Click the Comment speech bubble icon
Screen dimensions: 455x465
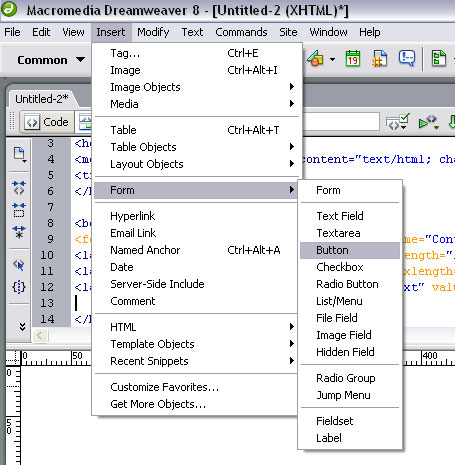tap(407, 59)
